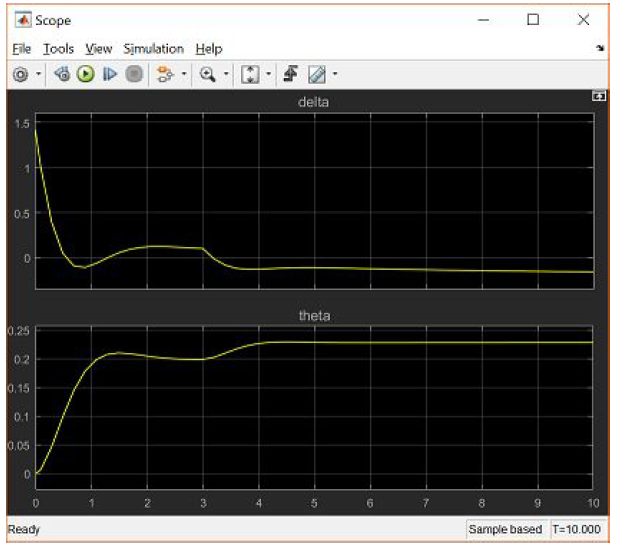Open the Simulation menu
617x547 pixels.
click(x=153, y=48)
